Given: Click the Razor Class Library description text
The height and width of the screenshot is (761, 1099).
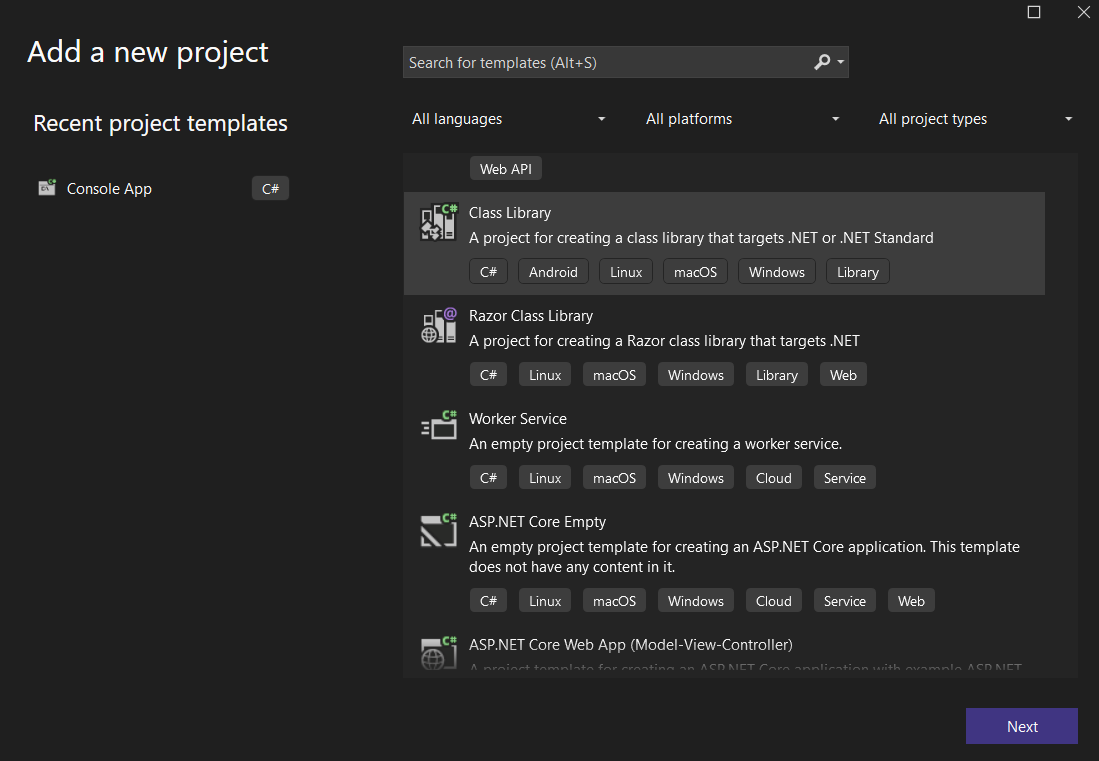Looking at the screenshot, I should (x=664, y=341).
